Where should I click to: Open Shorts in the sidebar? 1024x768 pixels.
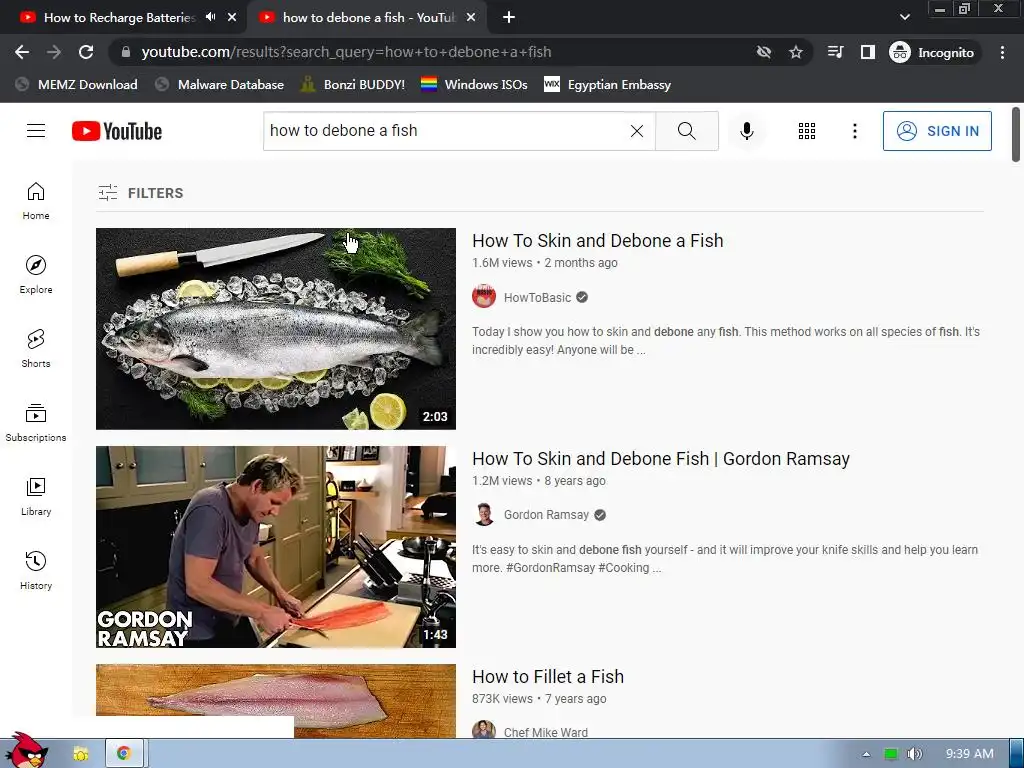(36, 349)
